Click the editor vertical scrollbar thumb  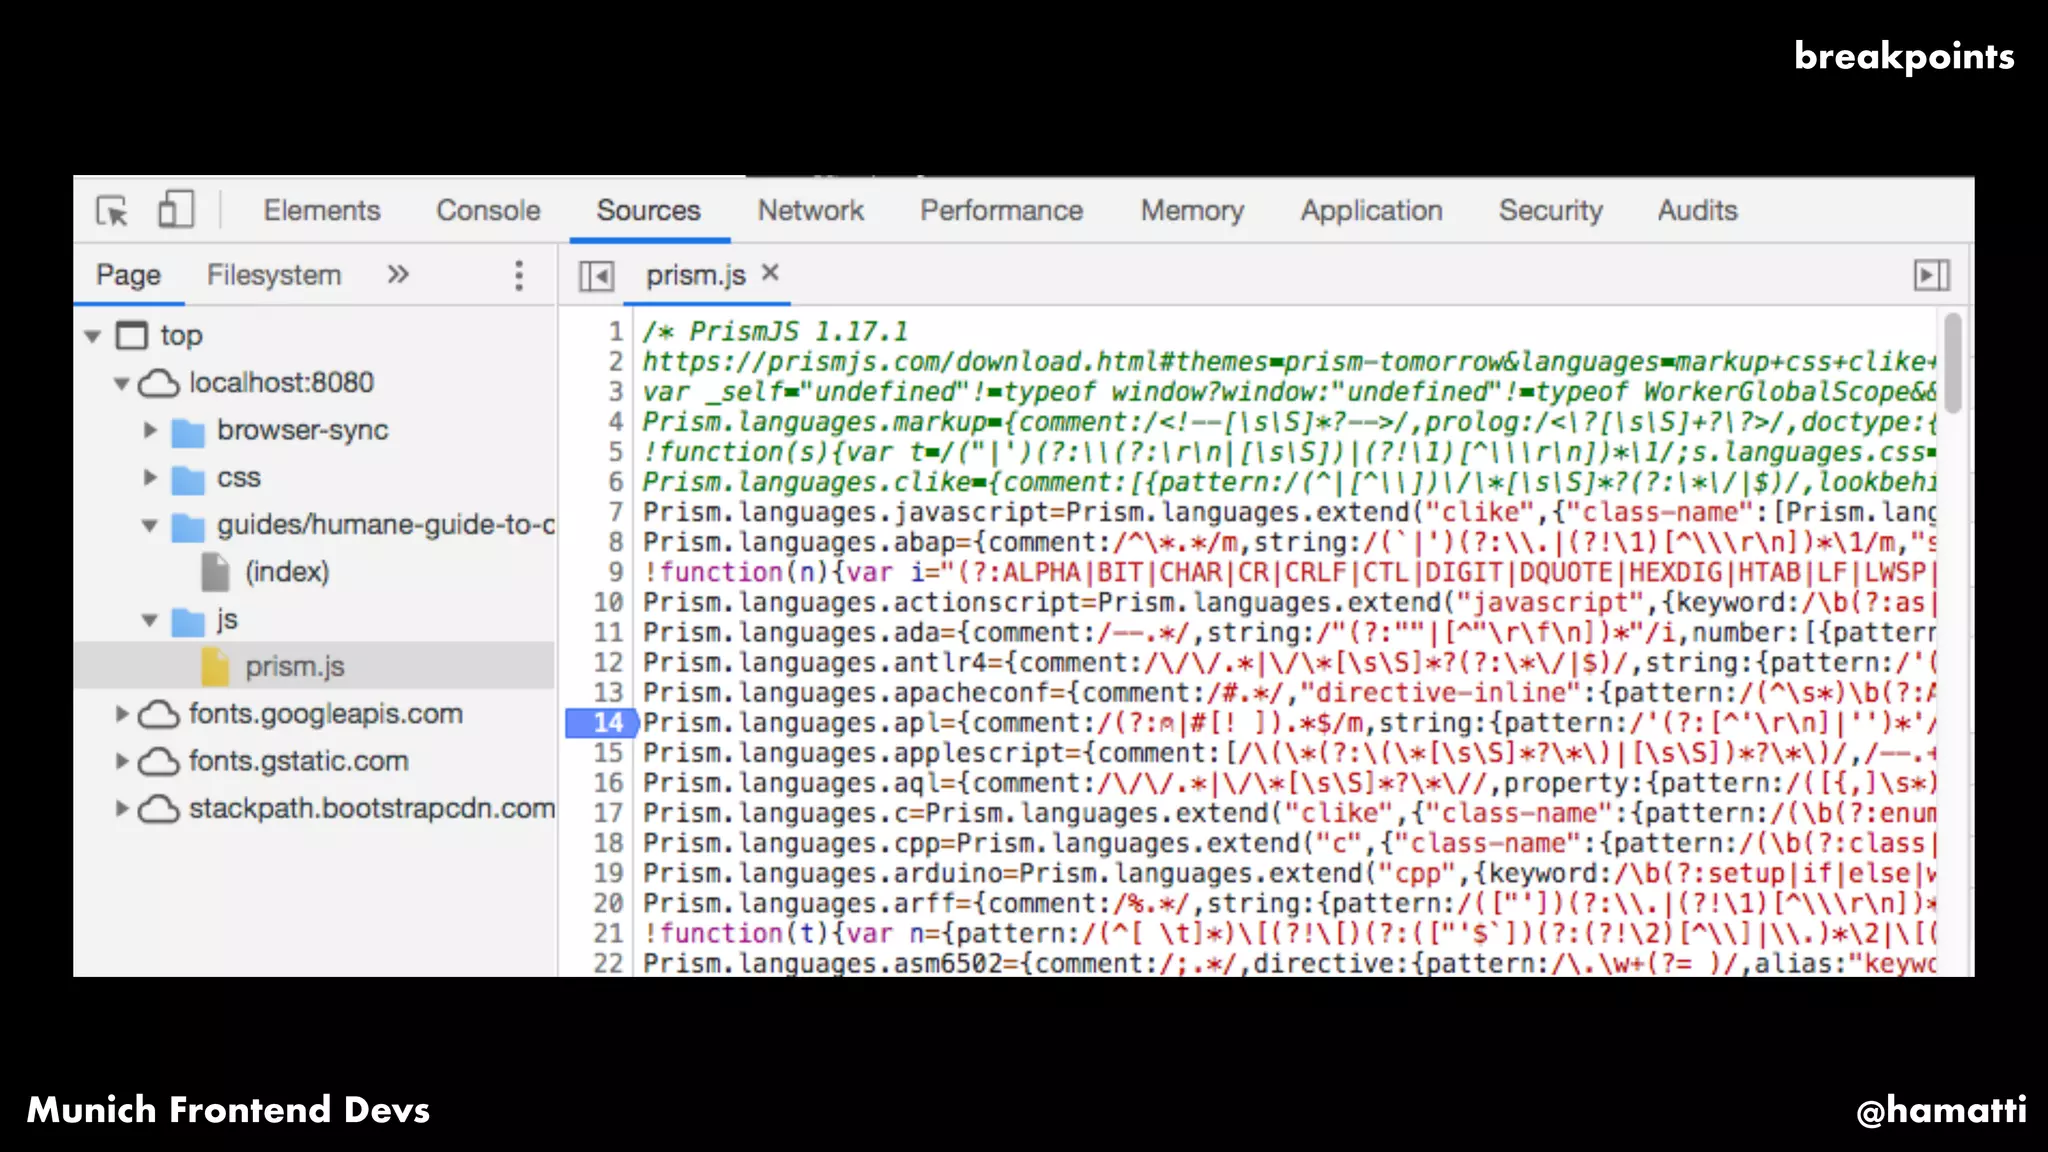[x=1952, y=361]
